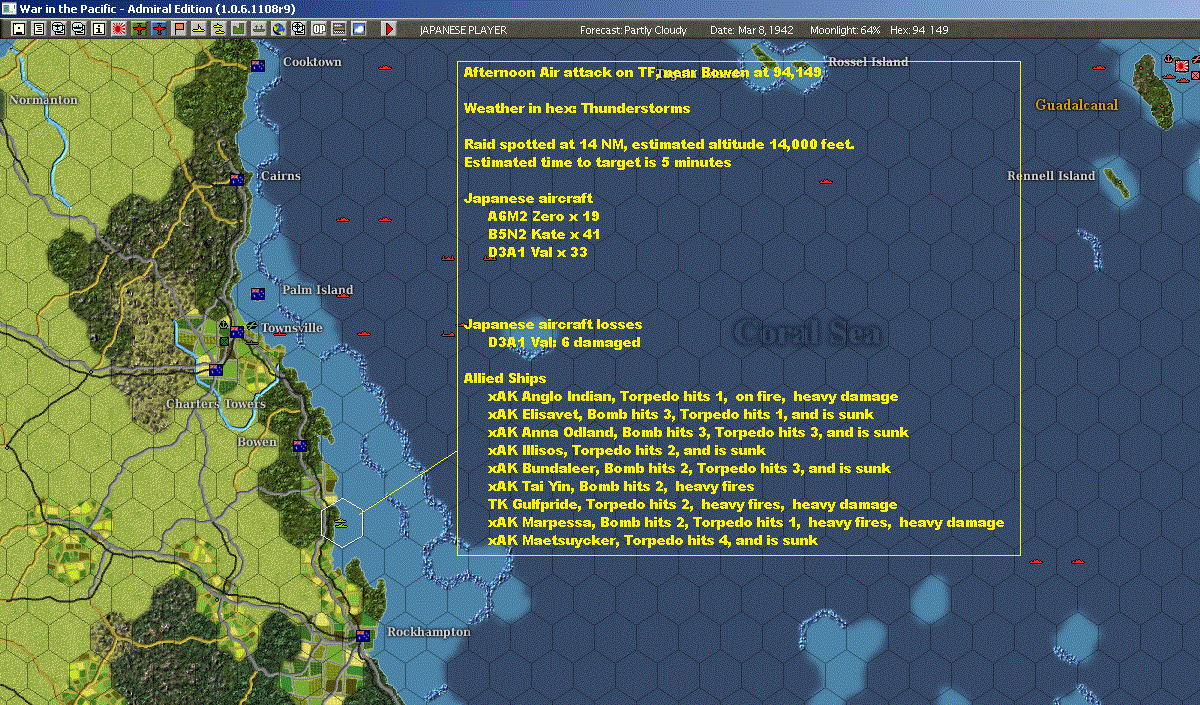Click the TK Gulfpride report line
Screen dimensions: 1200x705
click(x=693, y=504)
